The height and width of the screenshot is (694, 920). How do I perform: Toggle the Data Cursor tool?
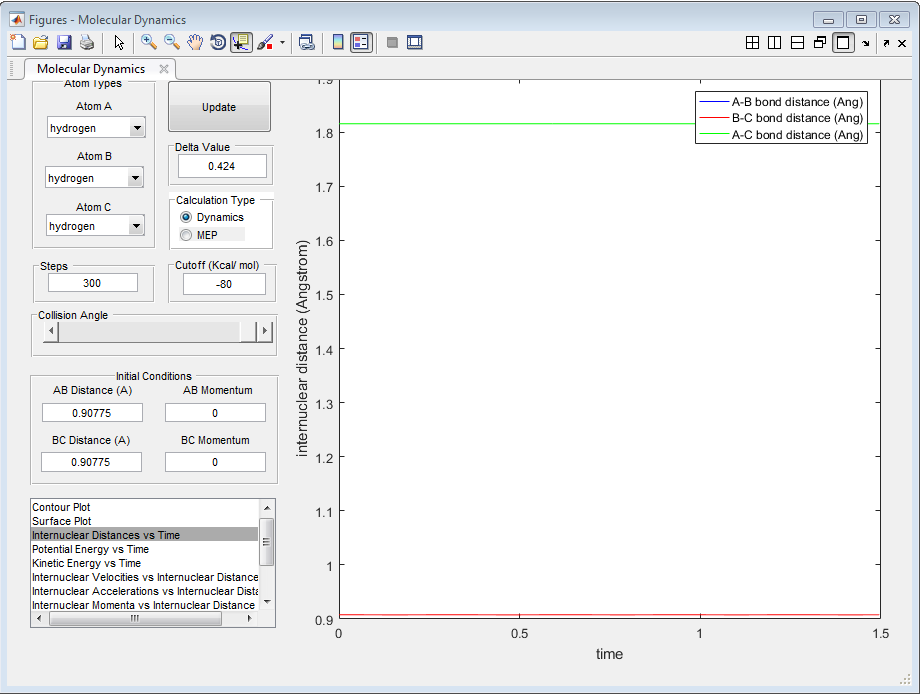241,42
